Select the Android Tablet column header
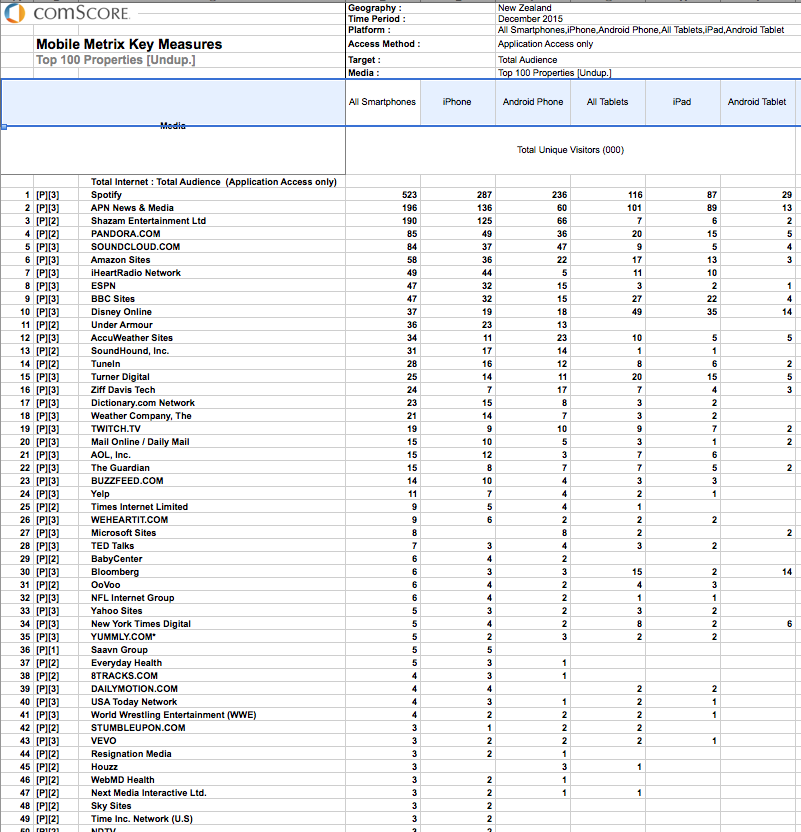The width and height of the screenshot is (801, 832). [758, 102]
